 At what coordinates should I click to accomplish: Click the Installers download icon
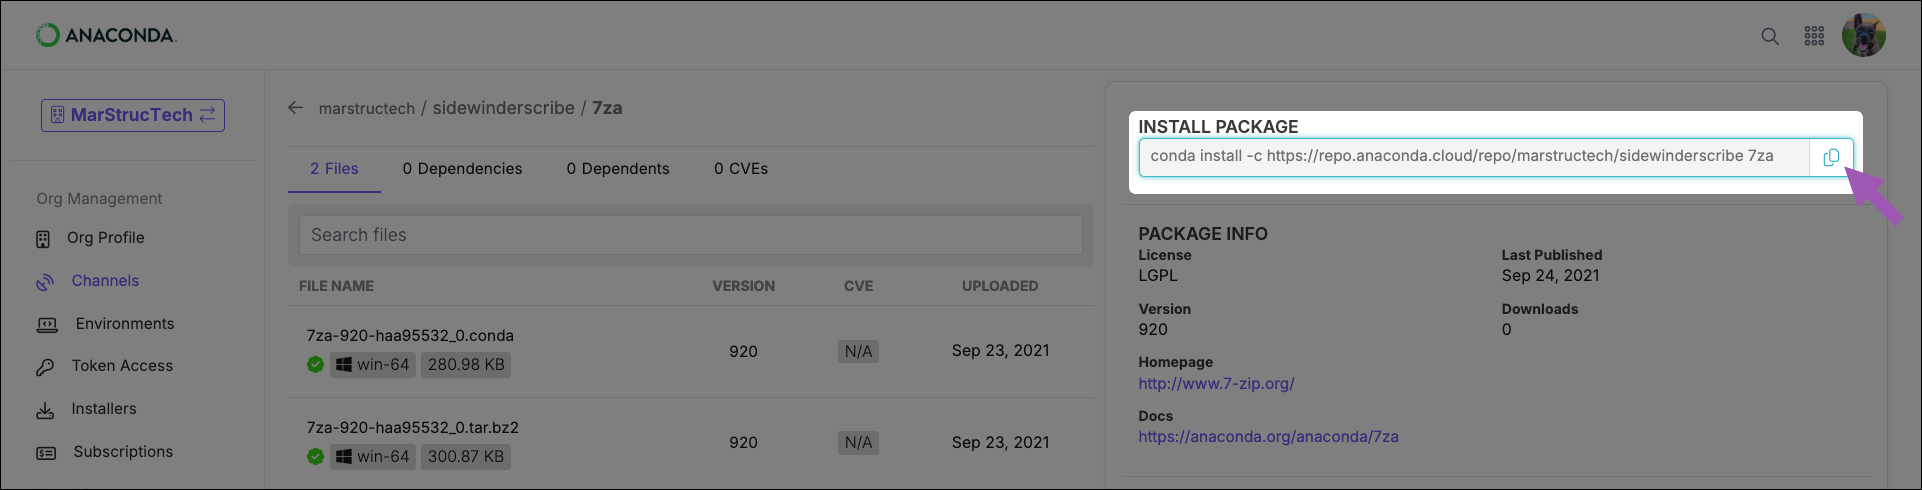(x=45, y=410)
